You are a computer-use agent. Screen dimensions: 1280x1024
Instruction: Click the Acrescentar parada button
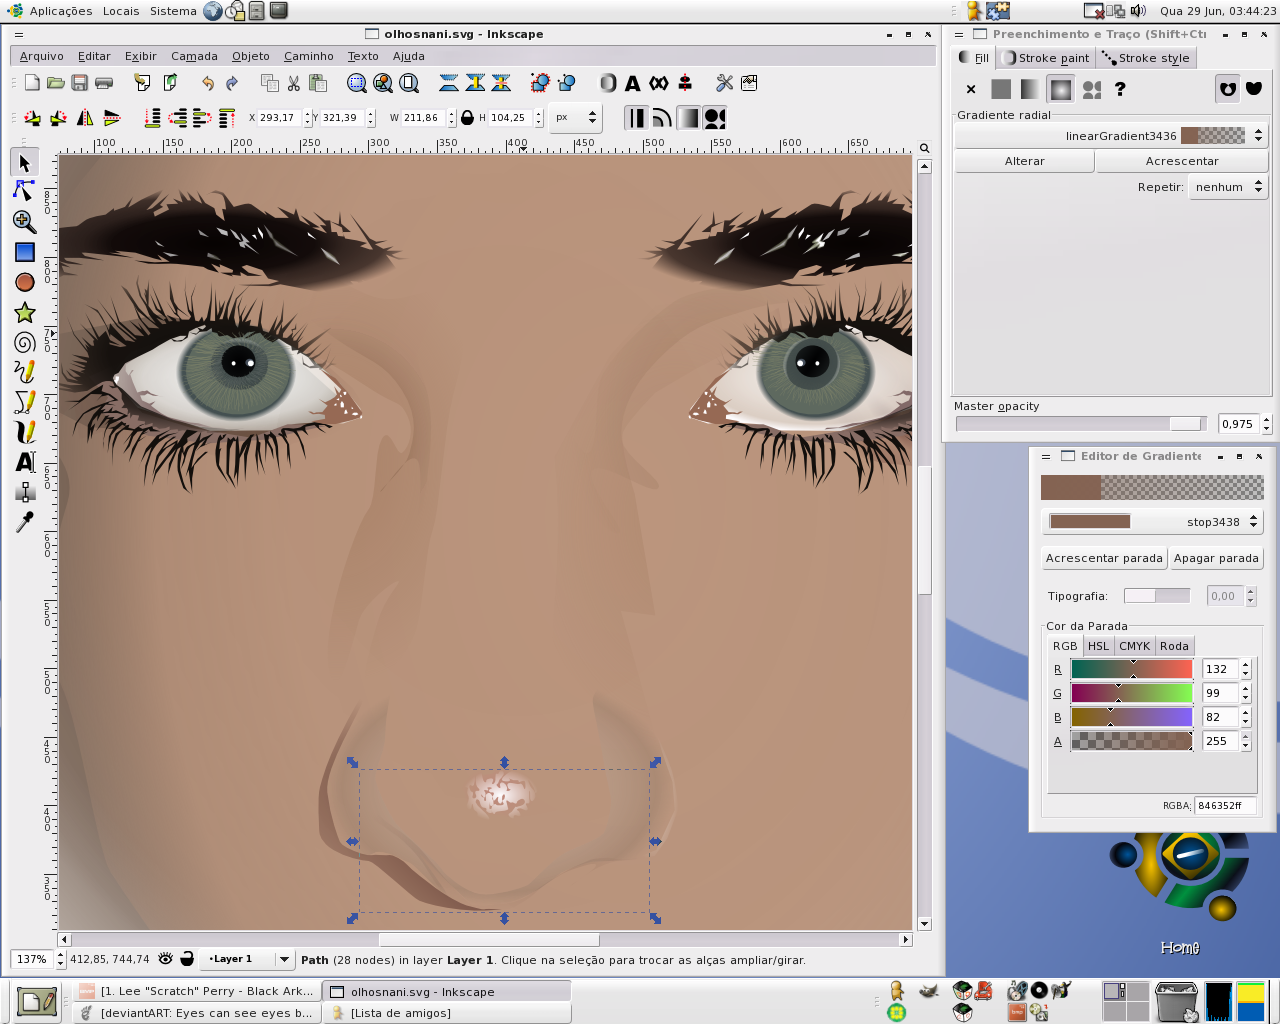pyautogui.click(x=1104, y=558)
